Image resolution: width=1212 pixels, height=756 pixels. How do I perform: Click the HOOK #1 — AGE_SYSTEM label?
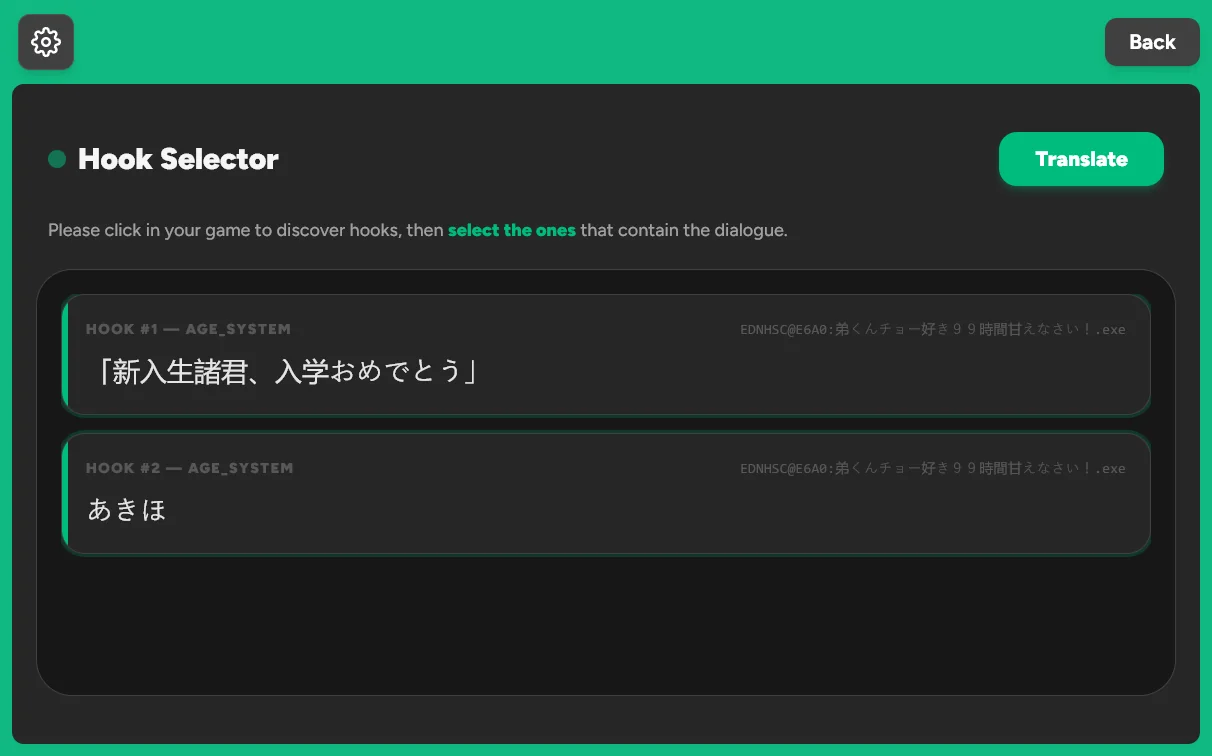click(x=188, y=329)
